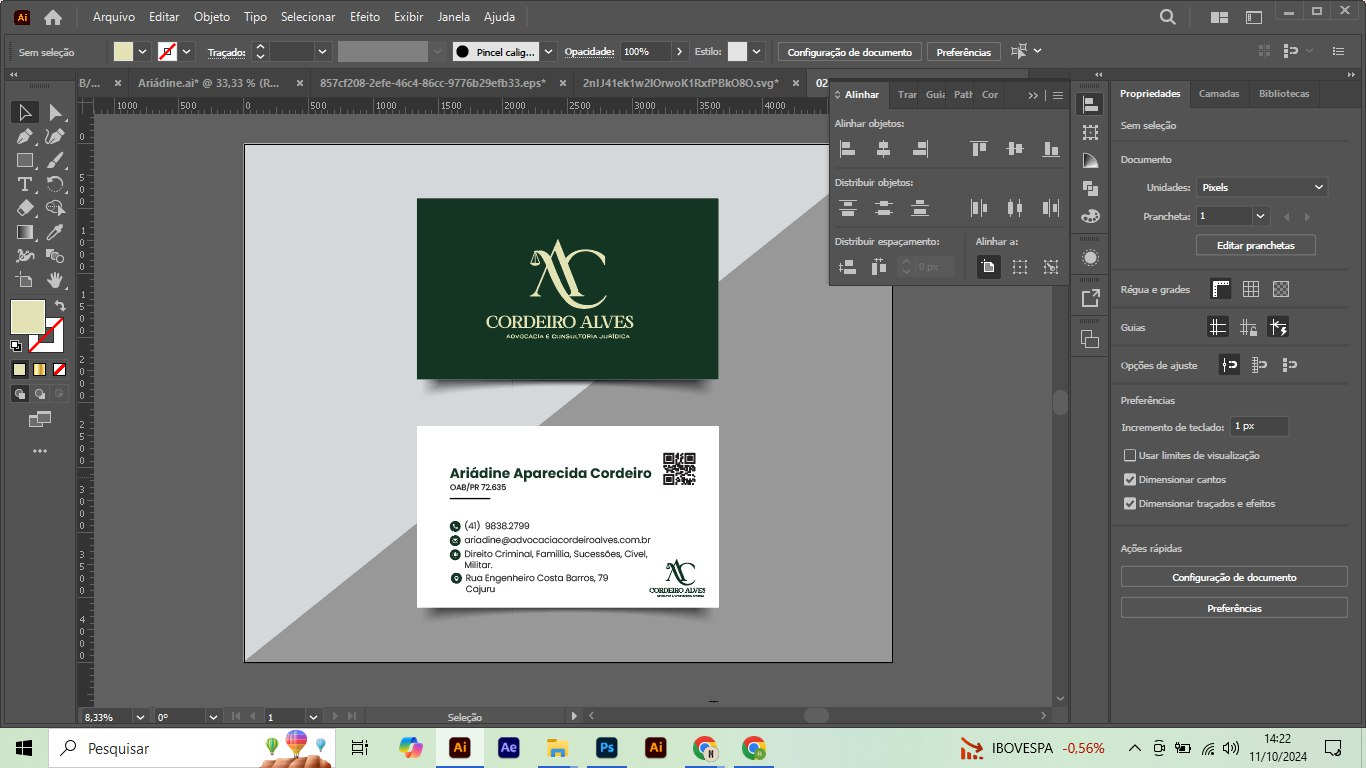Click the fill swatch in control bar
This screenshot has height=768, width=1366.
point(123,51)
